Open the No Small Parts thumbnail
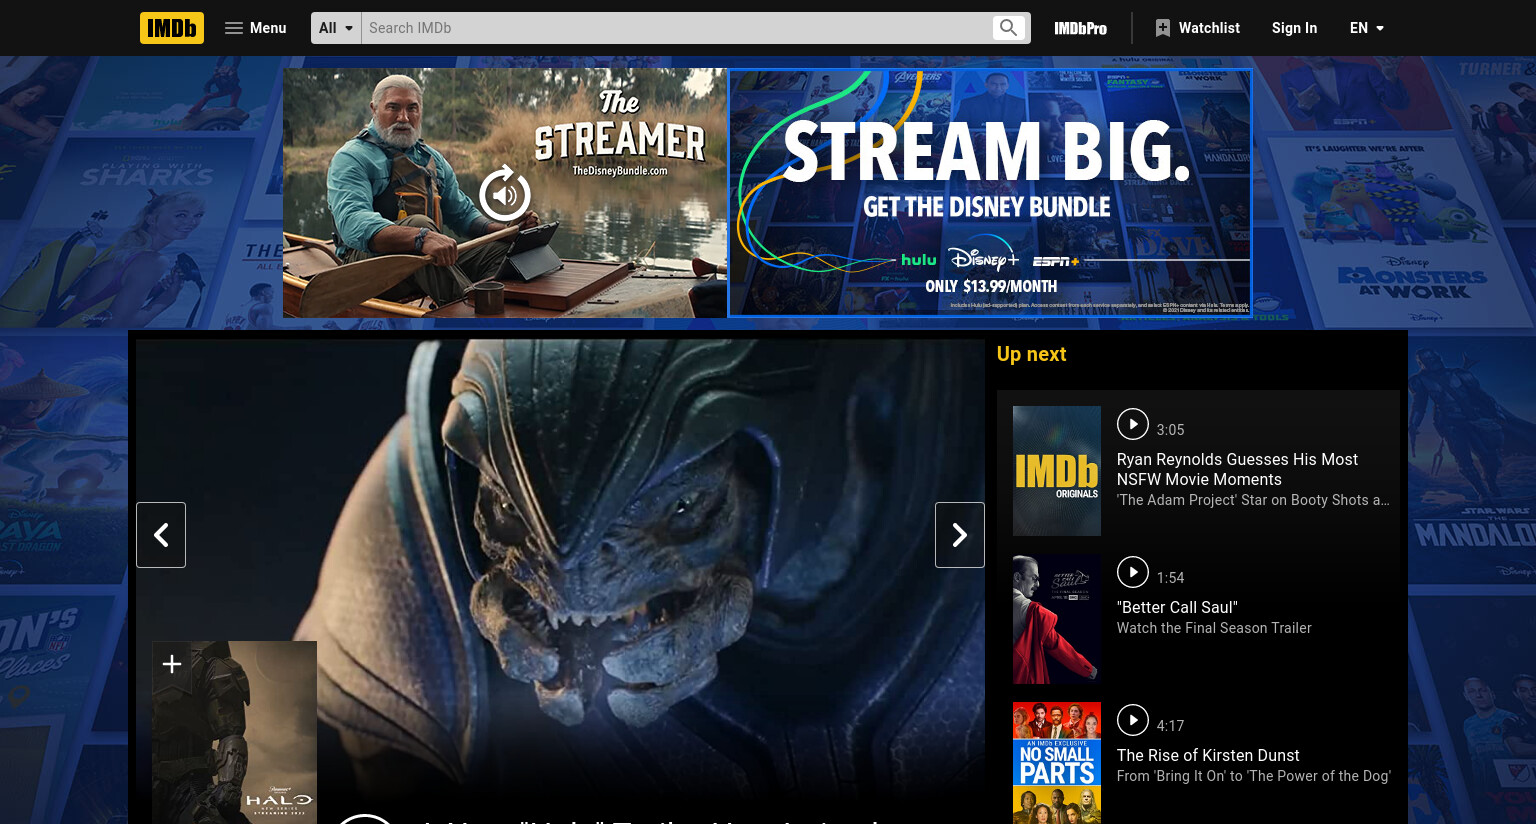The width and height of the screenshot is (1536, 824). click(x=1057, y=763)
